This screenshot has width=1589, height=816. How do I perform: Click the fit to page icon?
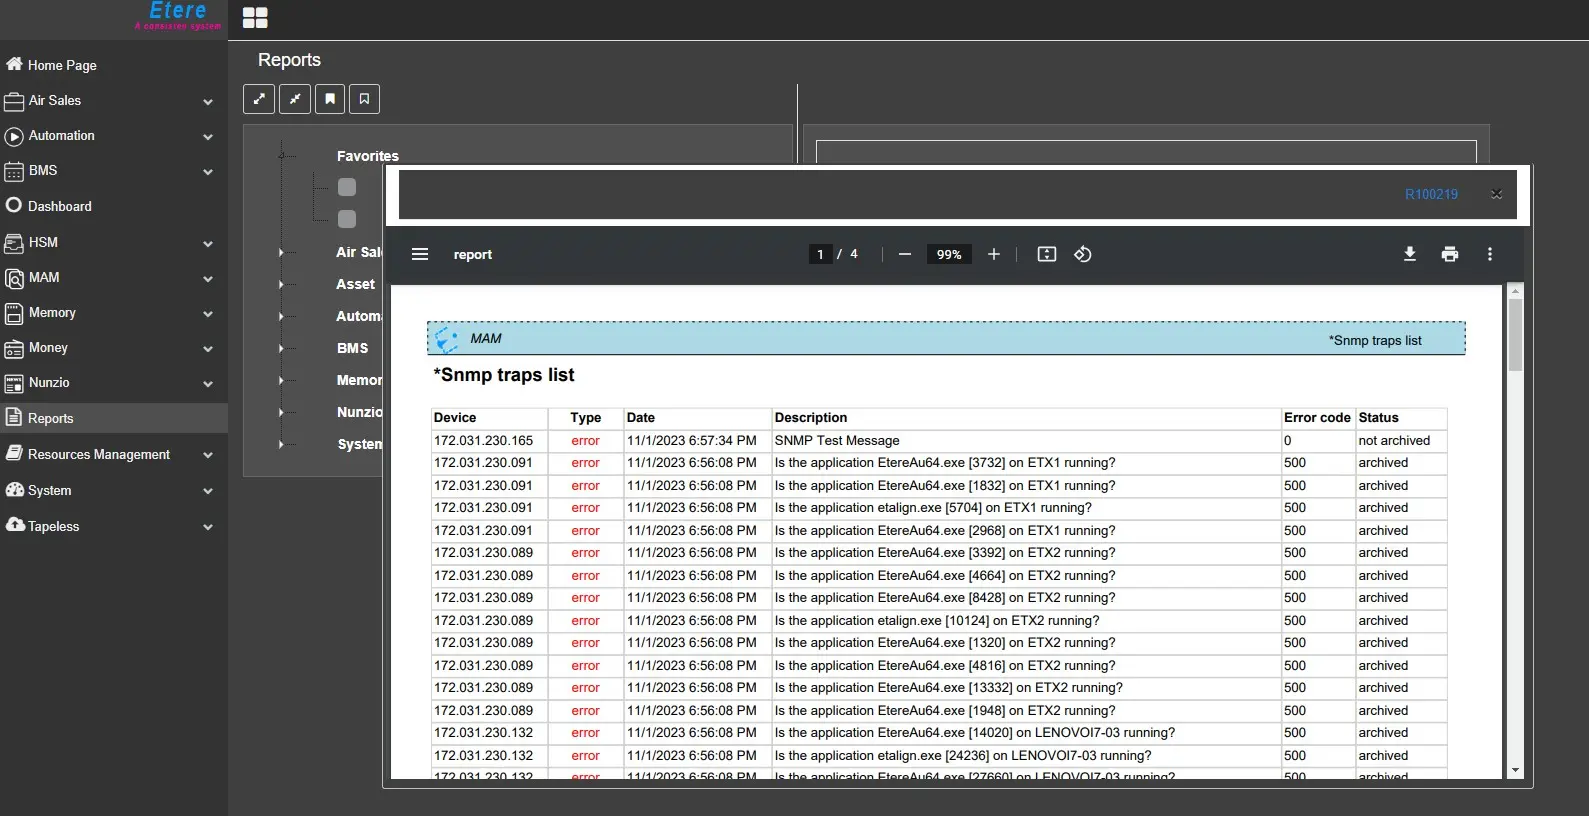1046,254
